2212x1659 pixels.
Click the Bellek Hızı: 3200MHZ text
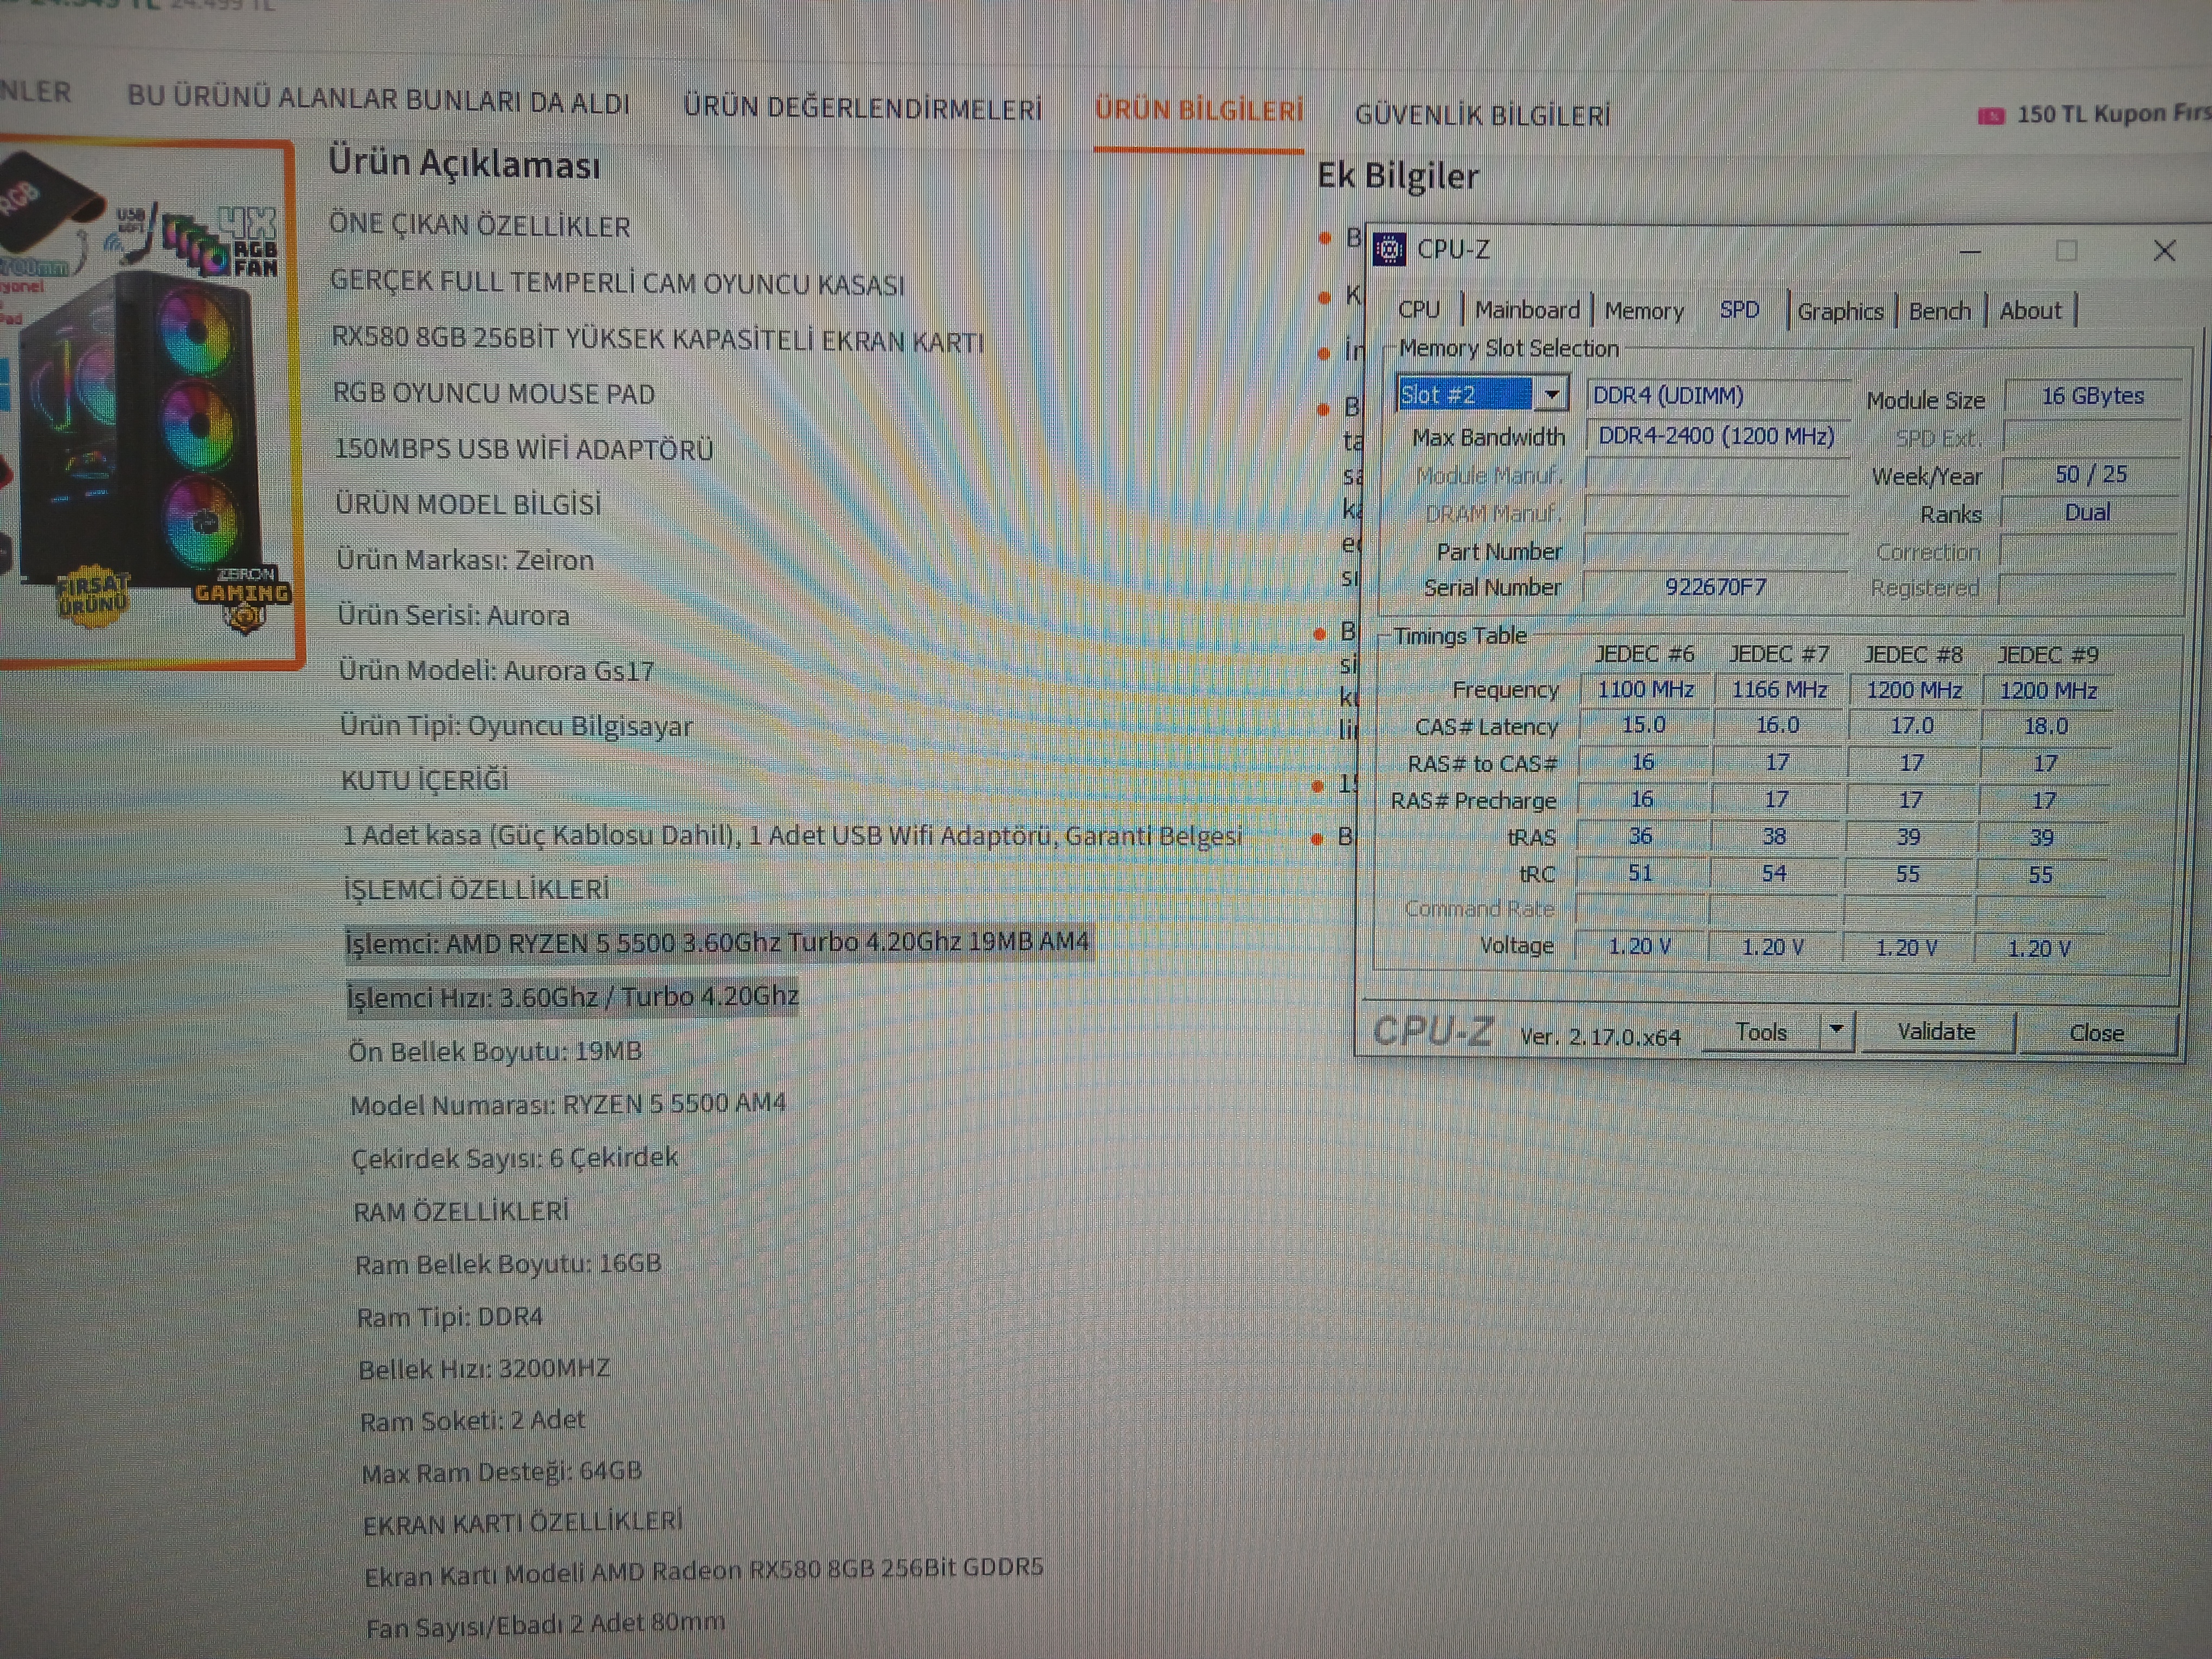[x=484, y=1369]
